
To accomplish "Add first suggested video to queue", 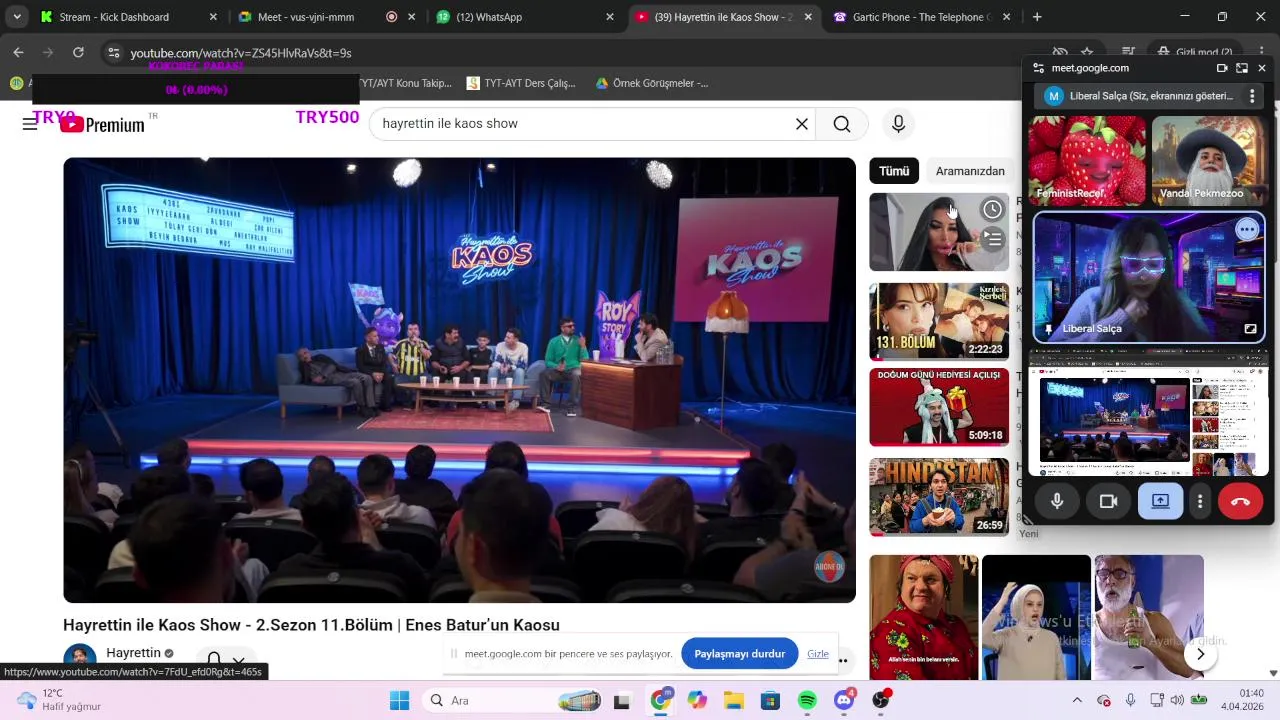I will click(992, 239).
